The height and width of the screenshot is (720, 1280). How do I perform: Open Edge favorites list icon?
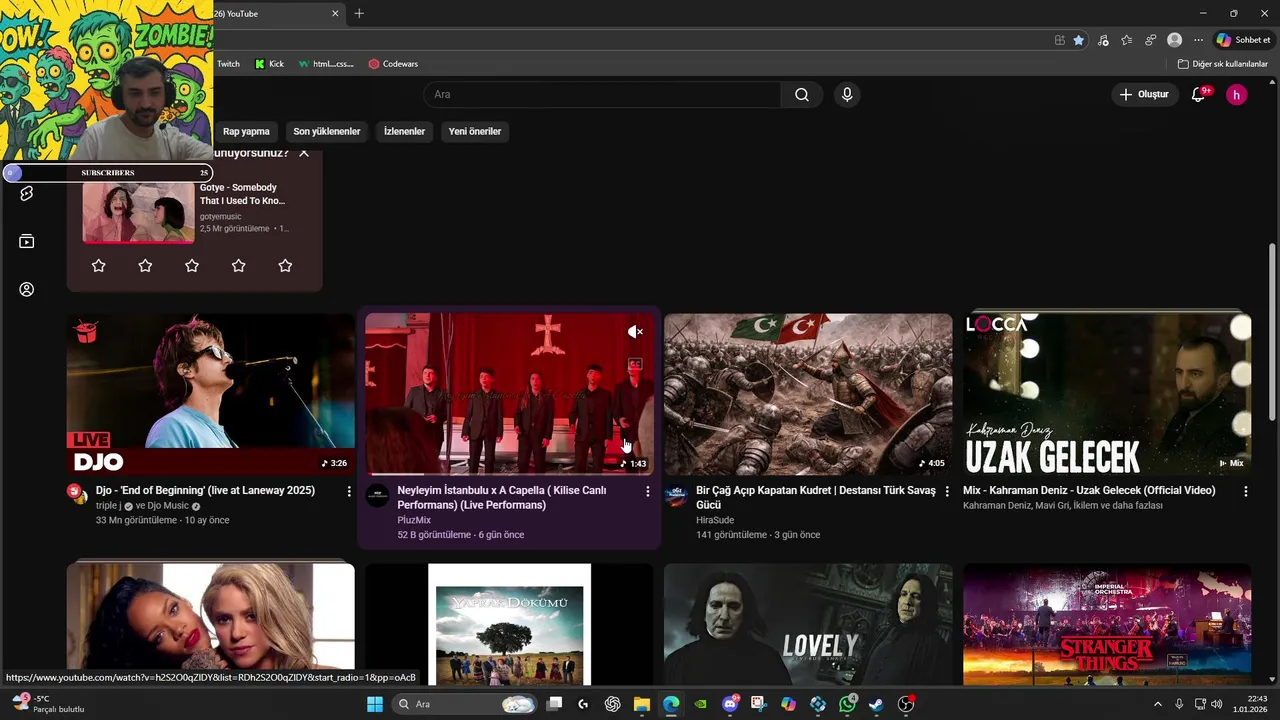[x=1127, y=40]
